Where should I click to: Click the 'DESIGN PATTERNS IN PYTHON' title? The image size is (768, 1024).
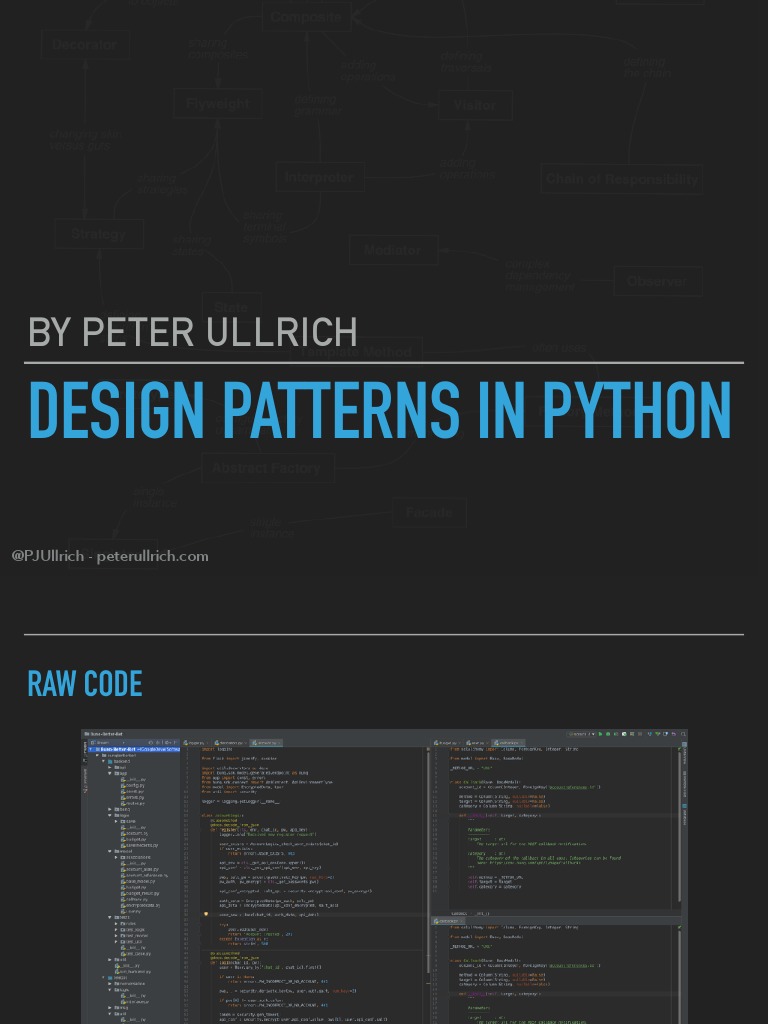coord(380,411)
